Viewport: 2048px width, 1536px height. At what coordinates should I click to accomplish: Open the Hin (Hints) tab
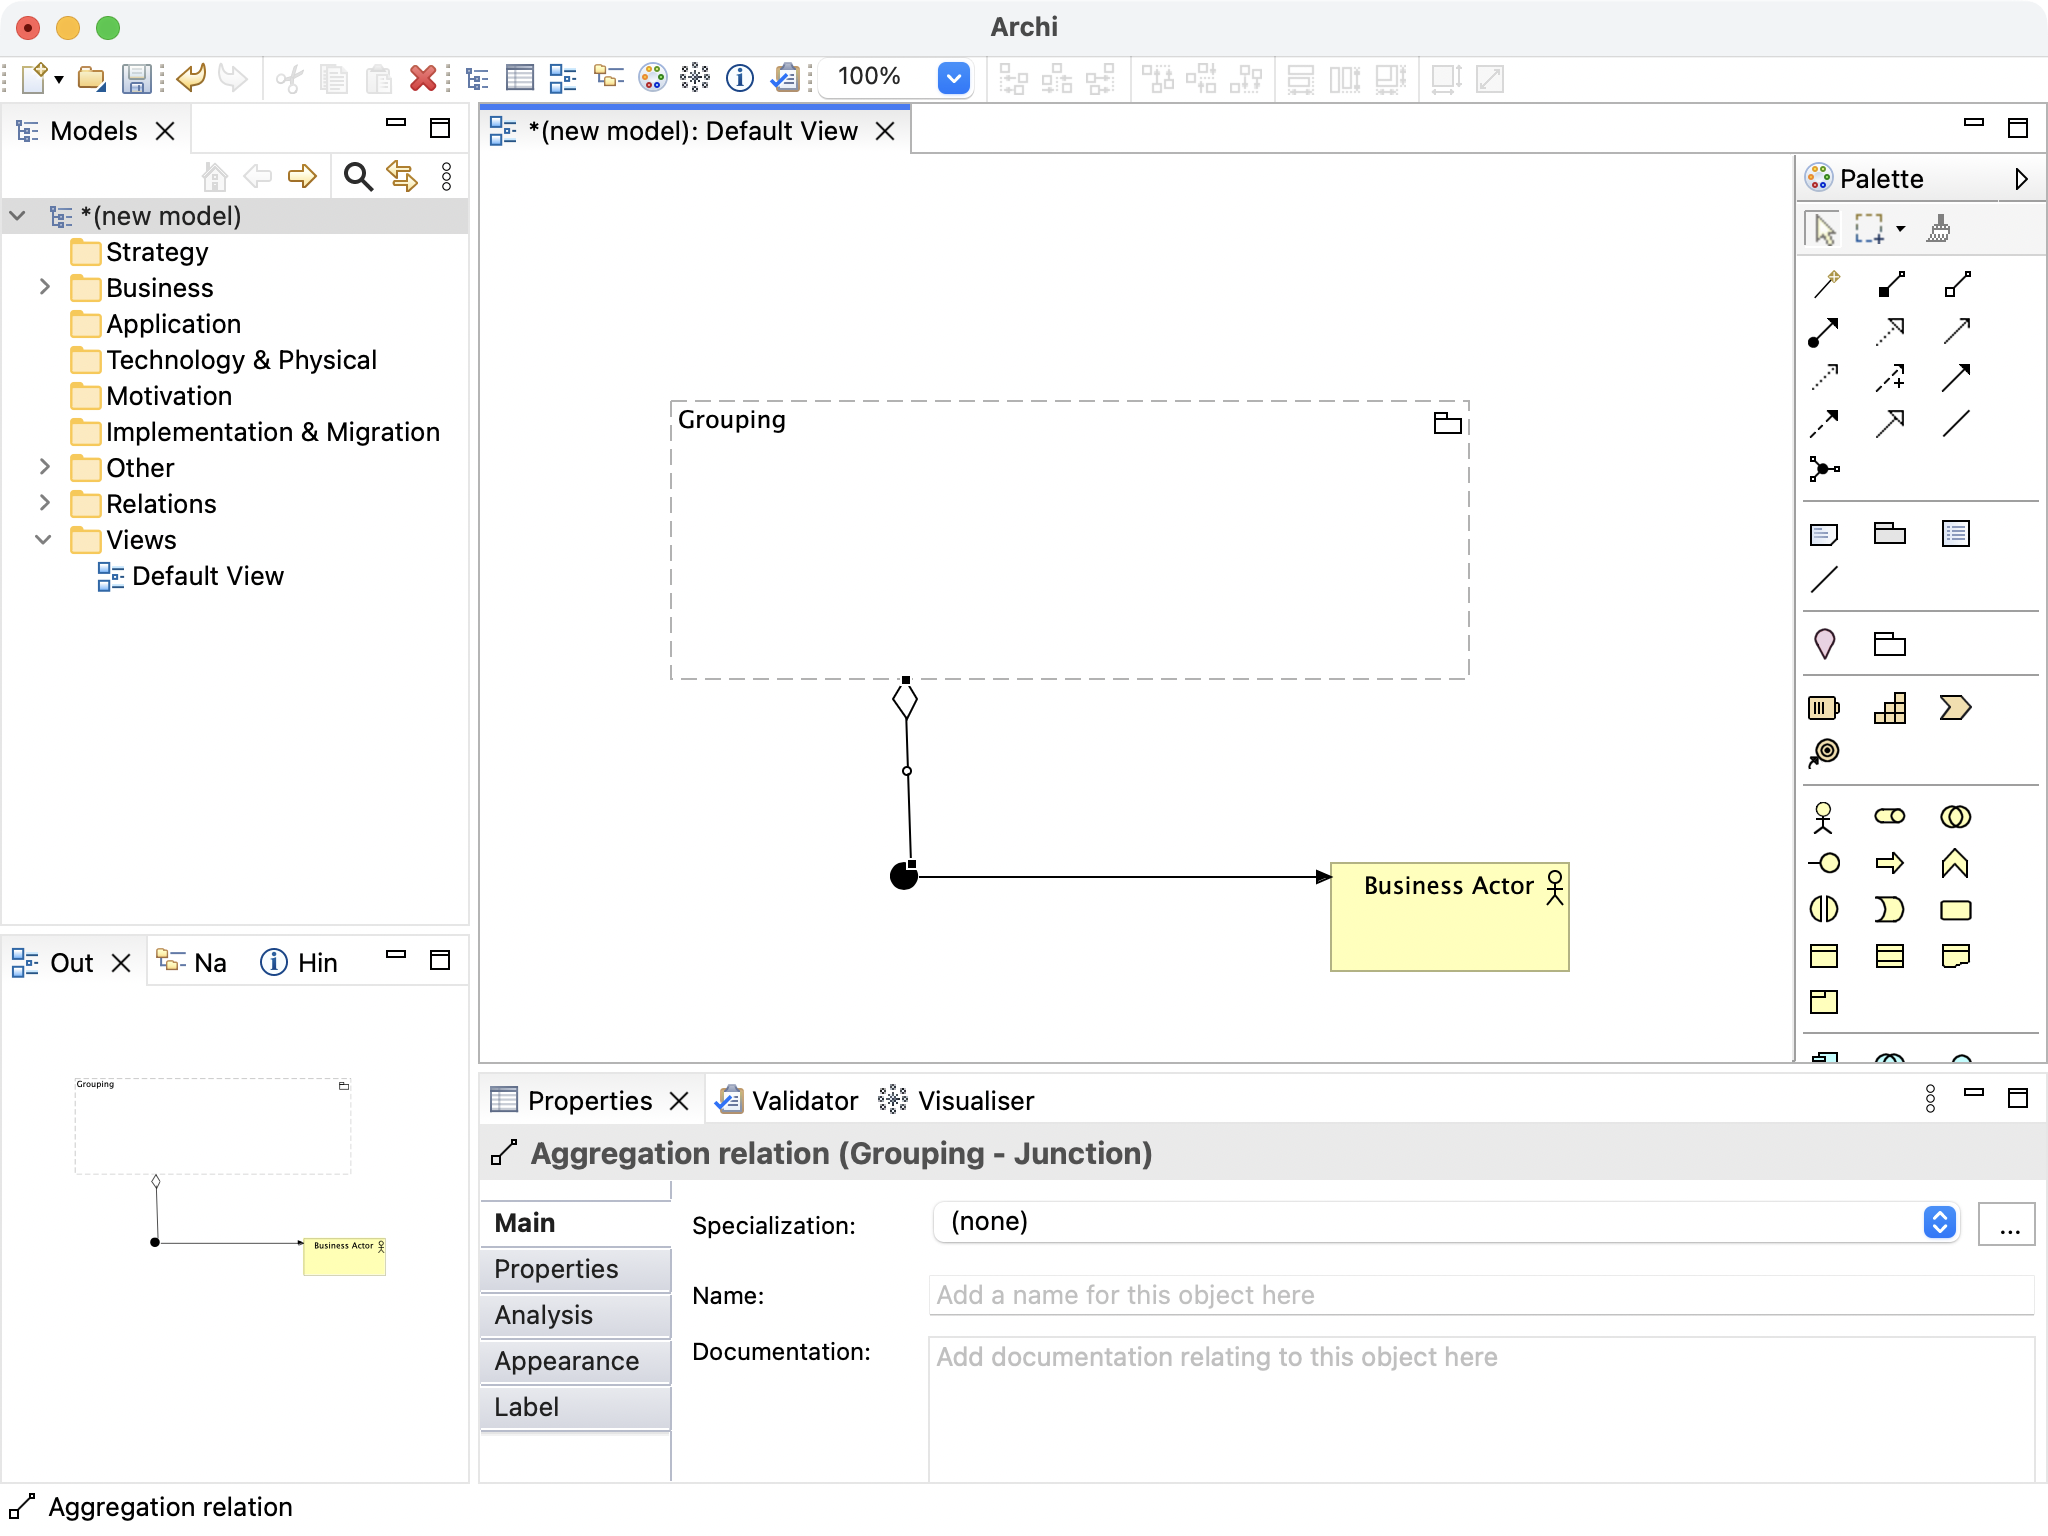(298, 963)
